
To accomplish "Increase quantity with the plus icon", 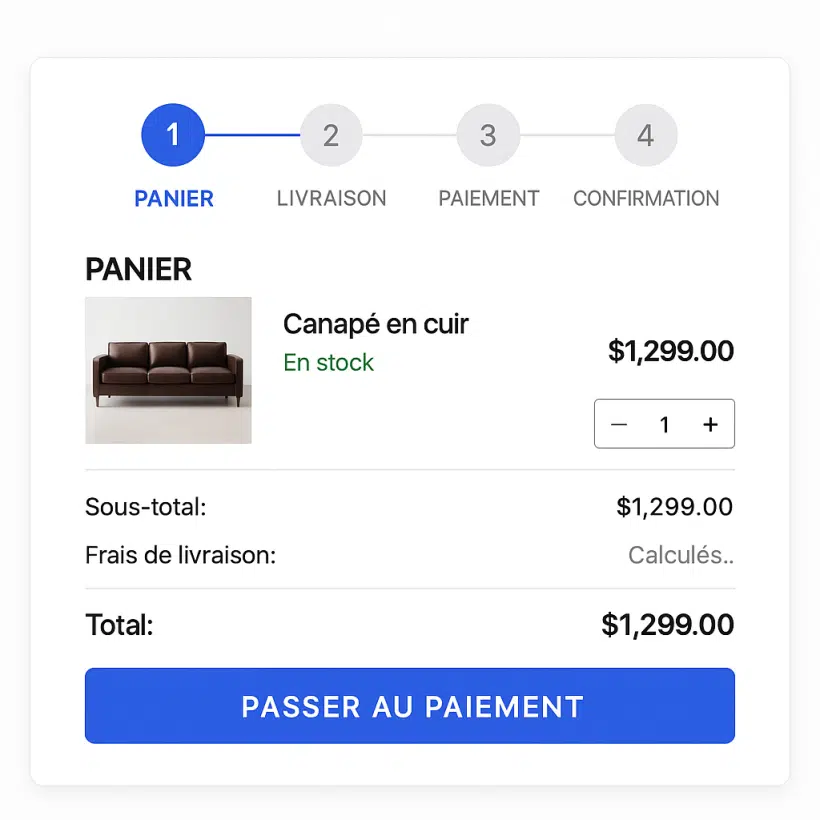I will point(710,424).
